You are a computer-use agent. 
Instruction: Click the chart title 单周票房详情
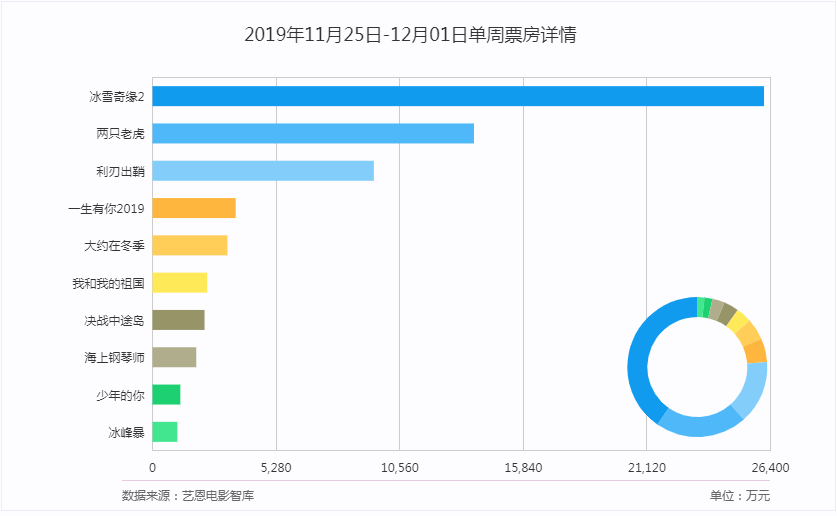click(410, 35)
